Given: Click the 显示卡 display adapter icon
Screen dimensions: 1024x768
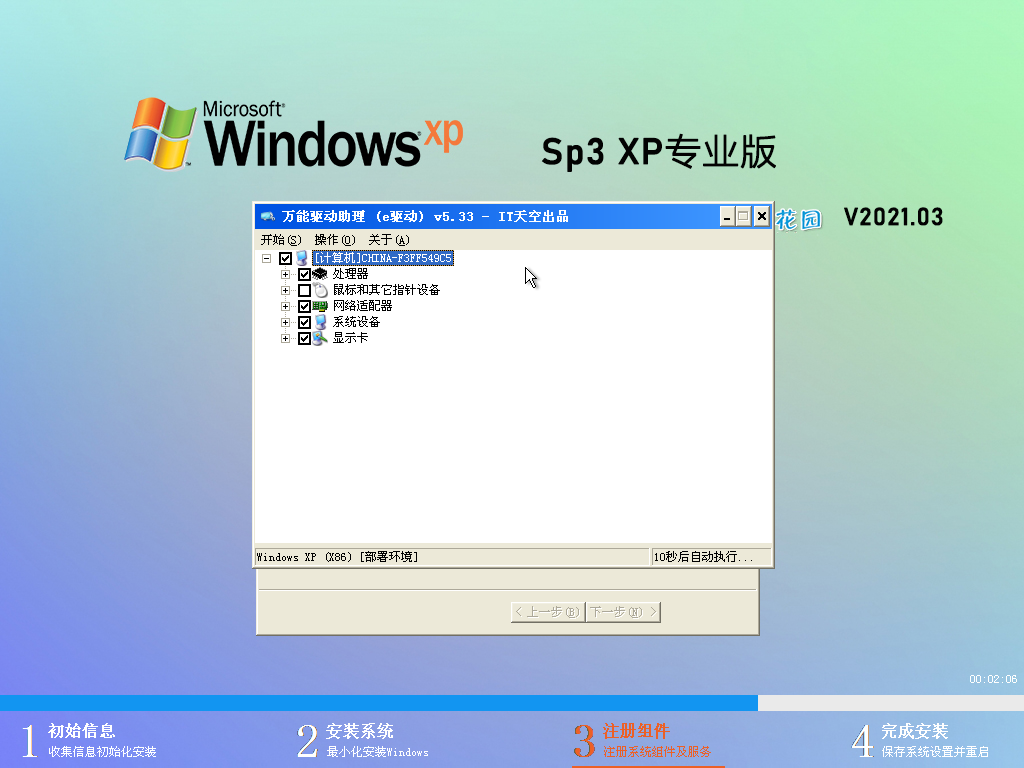Looking at the screenshot, I should click(x=320, y=338).
